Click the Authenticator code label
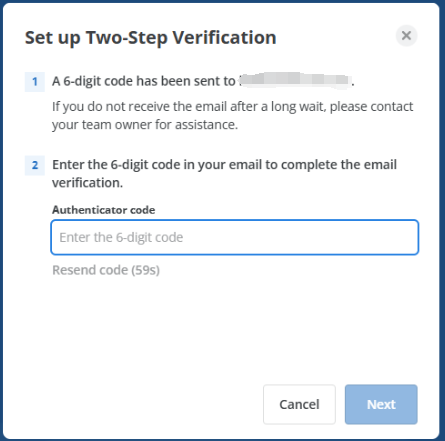 click(x=104, y=210)
